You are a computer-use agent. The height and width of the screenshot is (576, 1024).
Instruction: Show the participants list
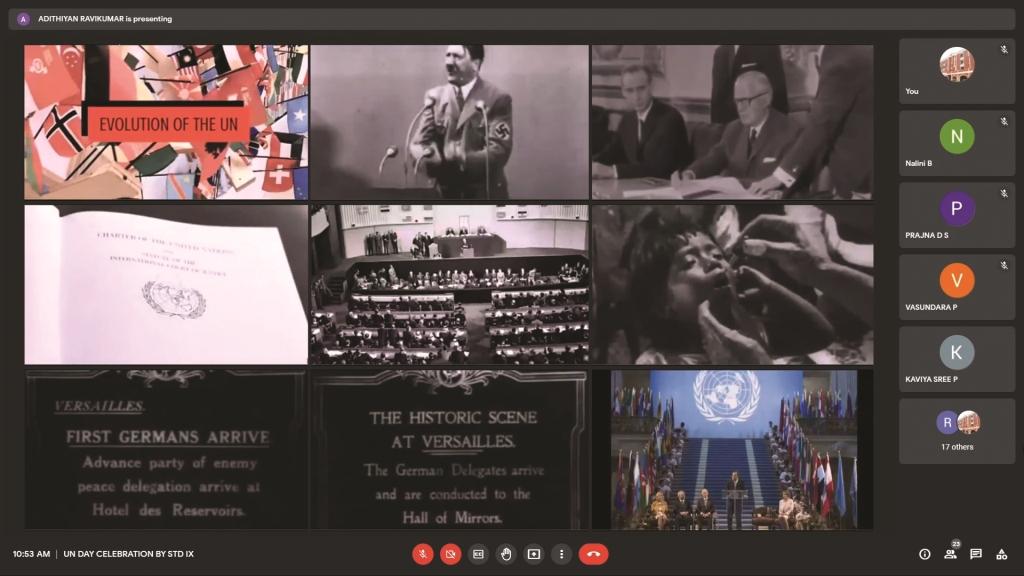(950, 554)
